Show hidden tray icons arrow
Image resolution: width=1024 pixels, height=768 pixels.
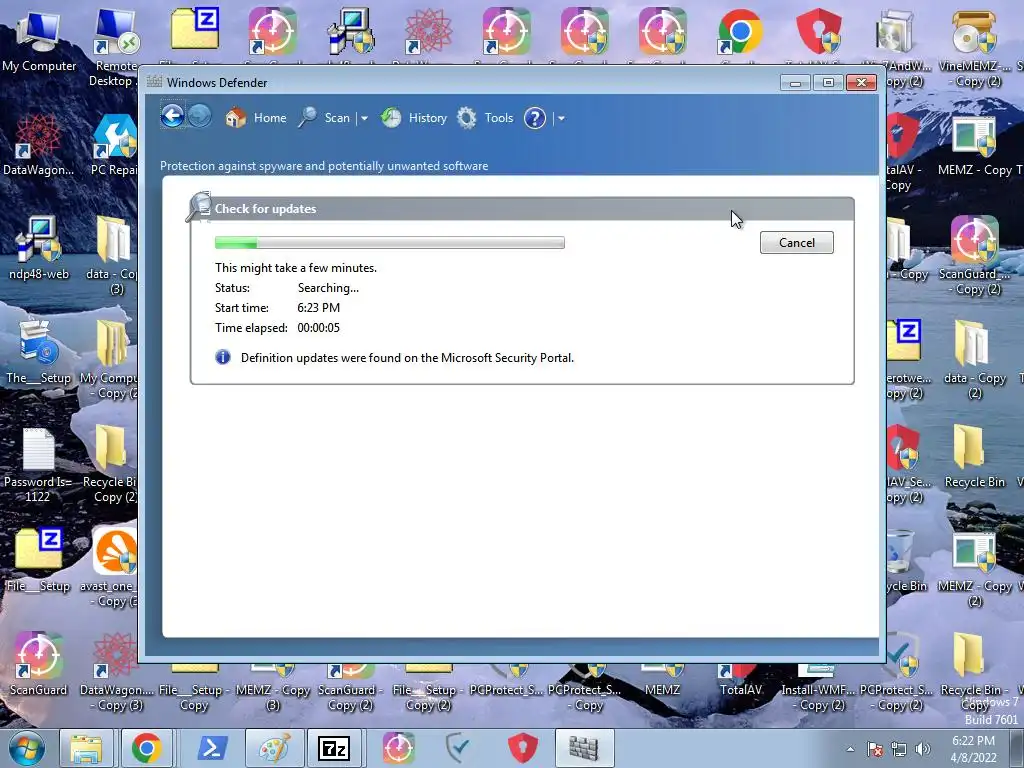850,749
